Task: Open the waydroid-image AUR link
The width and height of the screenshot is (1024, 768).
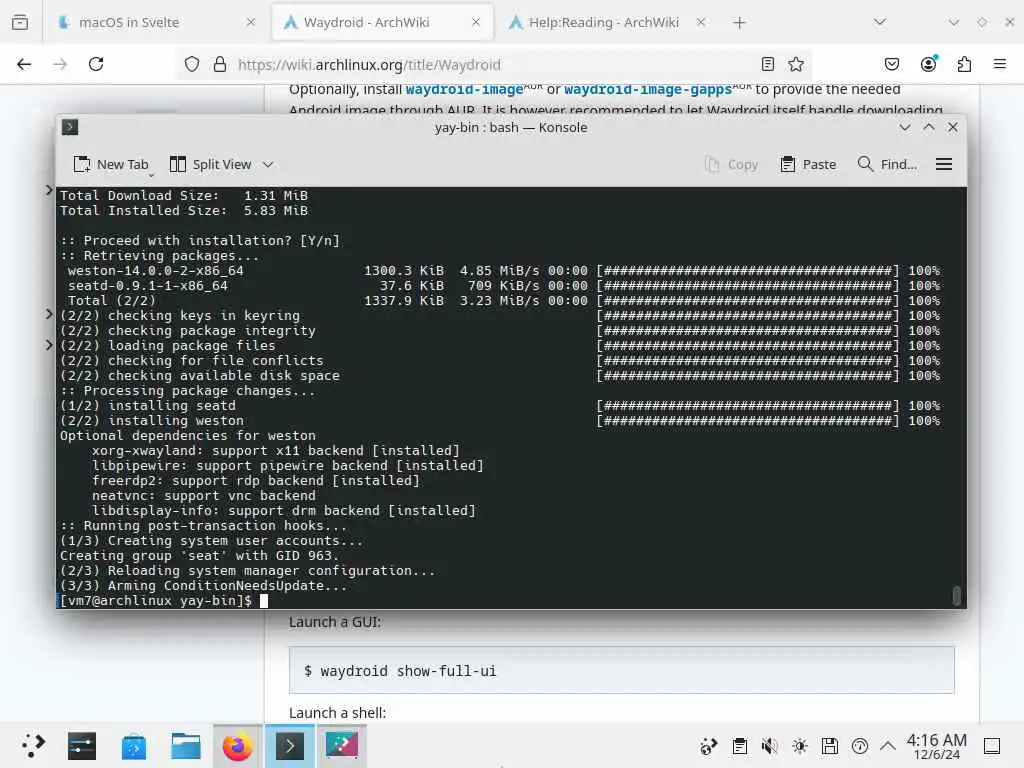Action: [464, 89]
